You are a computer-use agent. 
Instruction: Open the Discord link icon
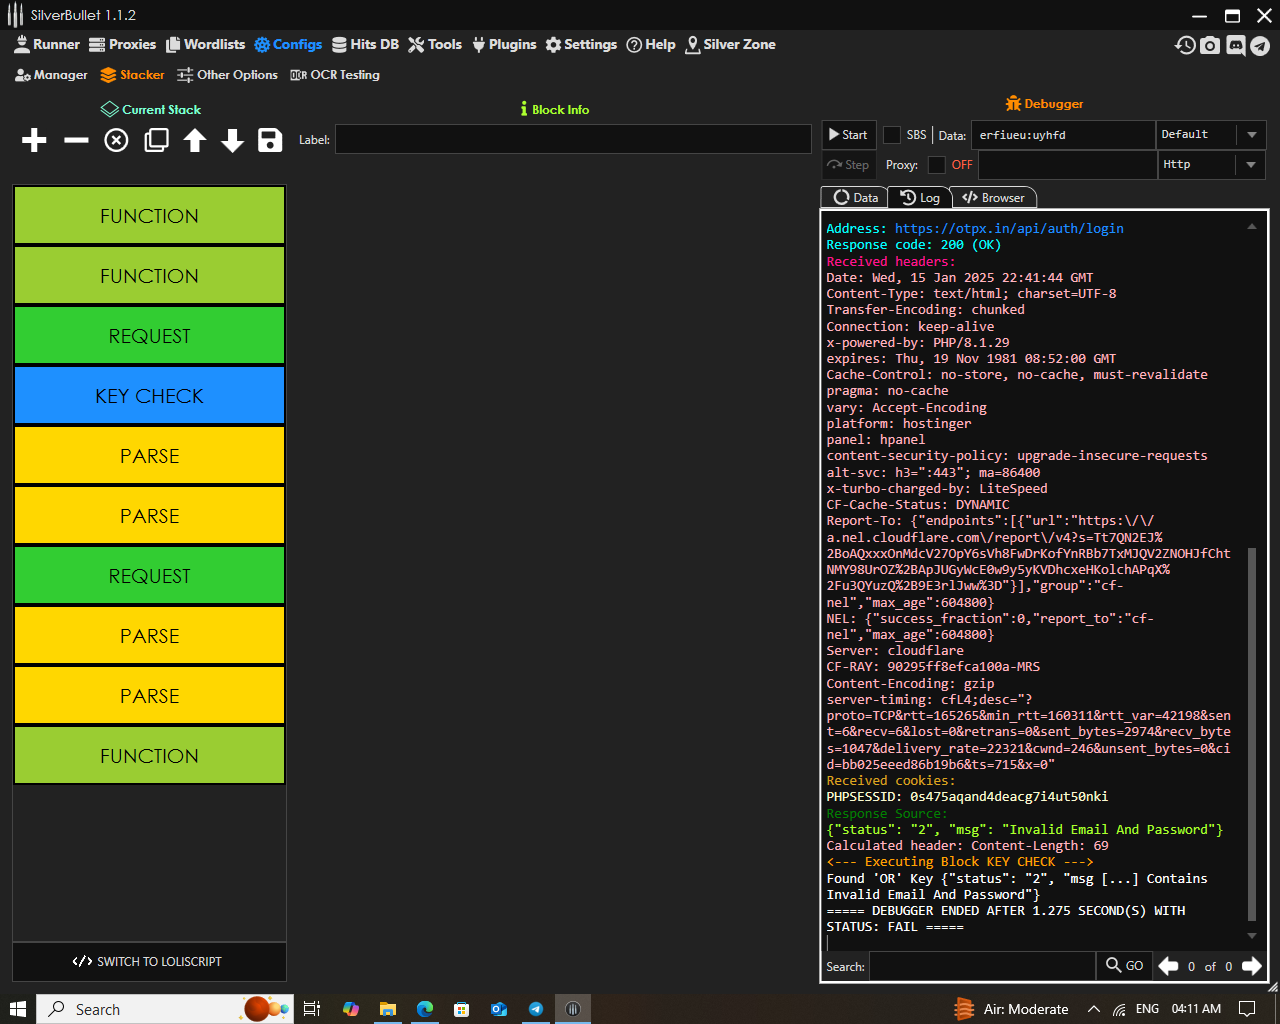click(1235, 45)
